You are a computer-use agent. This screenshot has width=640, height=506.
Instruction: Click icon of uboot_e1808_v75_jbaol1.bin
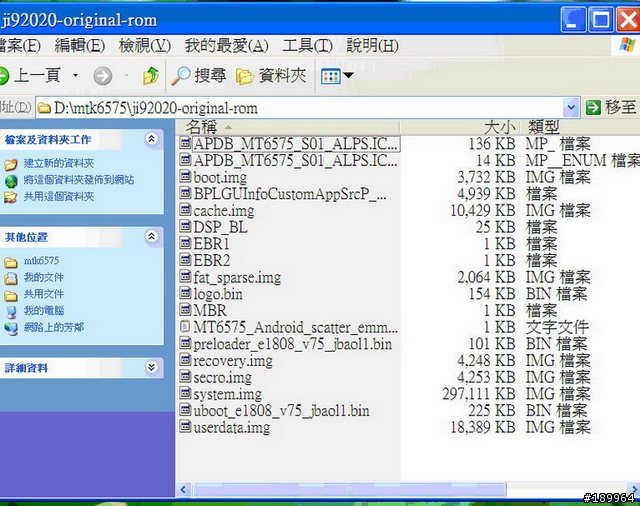coord(185,411)
